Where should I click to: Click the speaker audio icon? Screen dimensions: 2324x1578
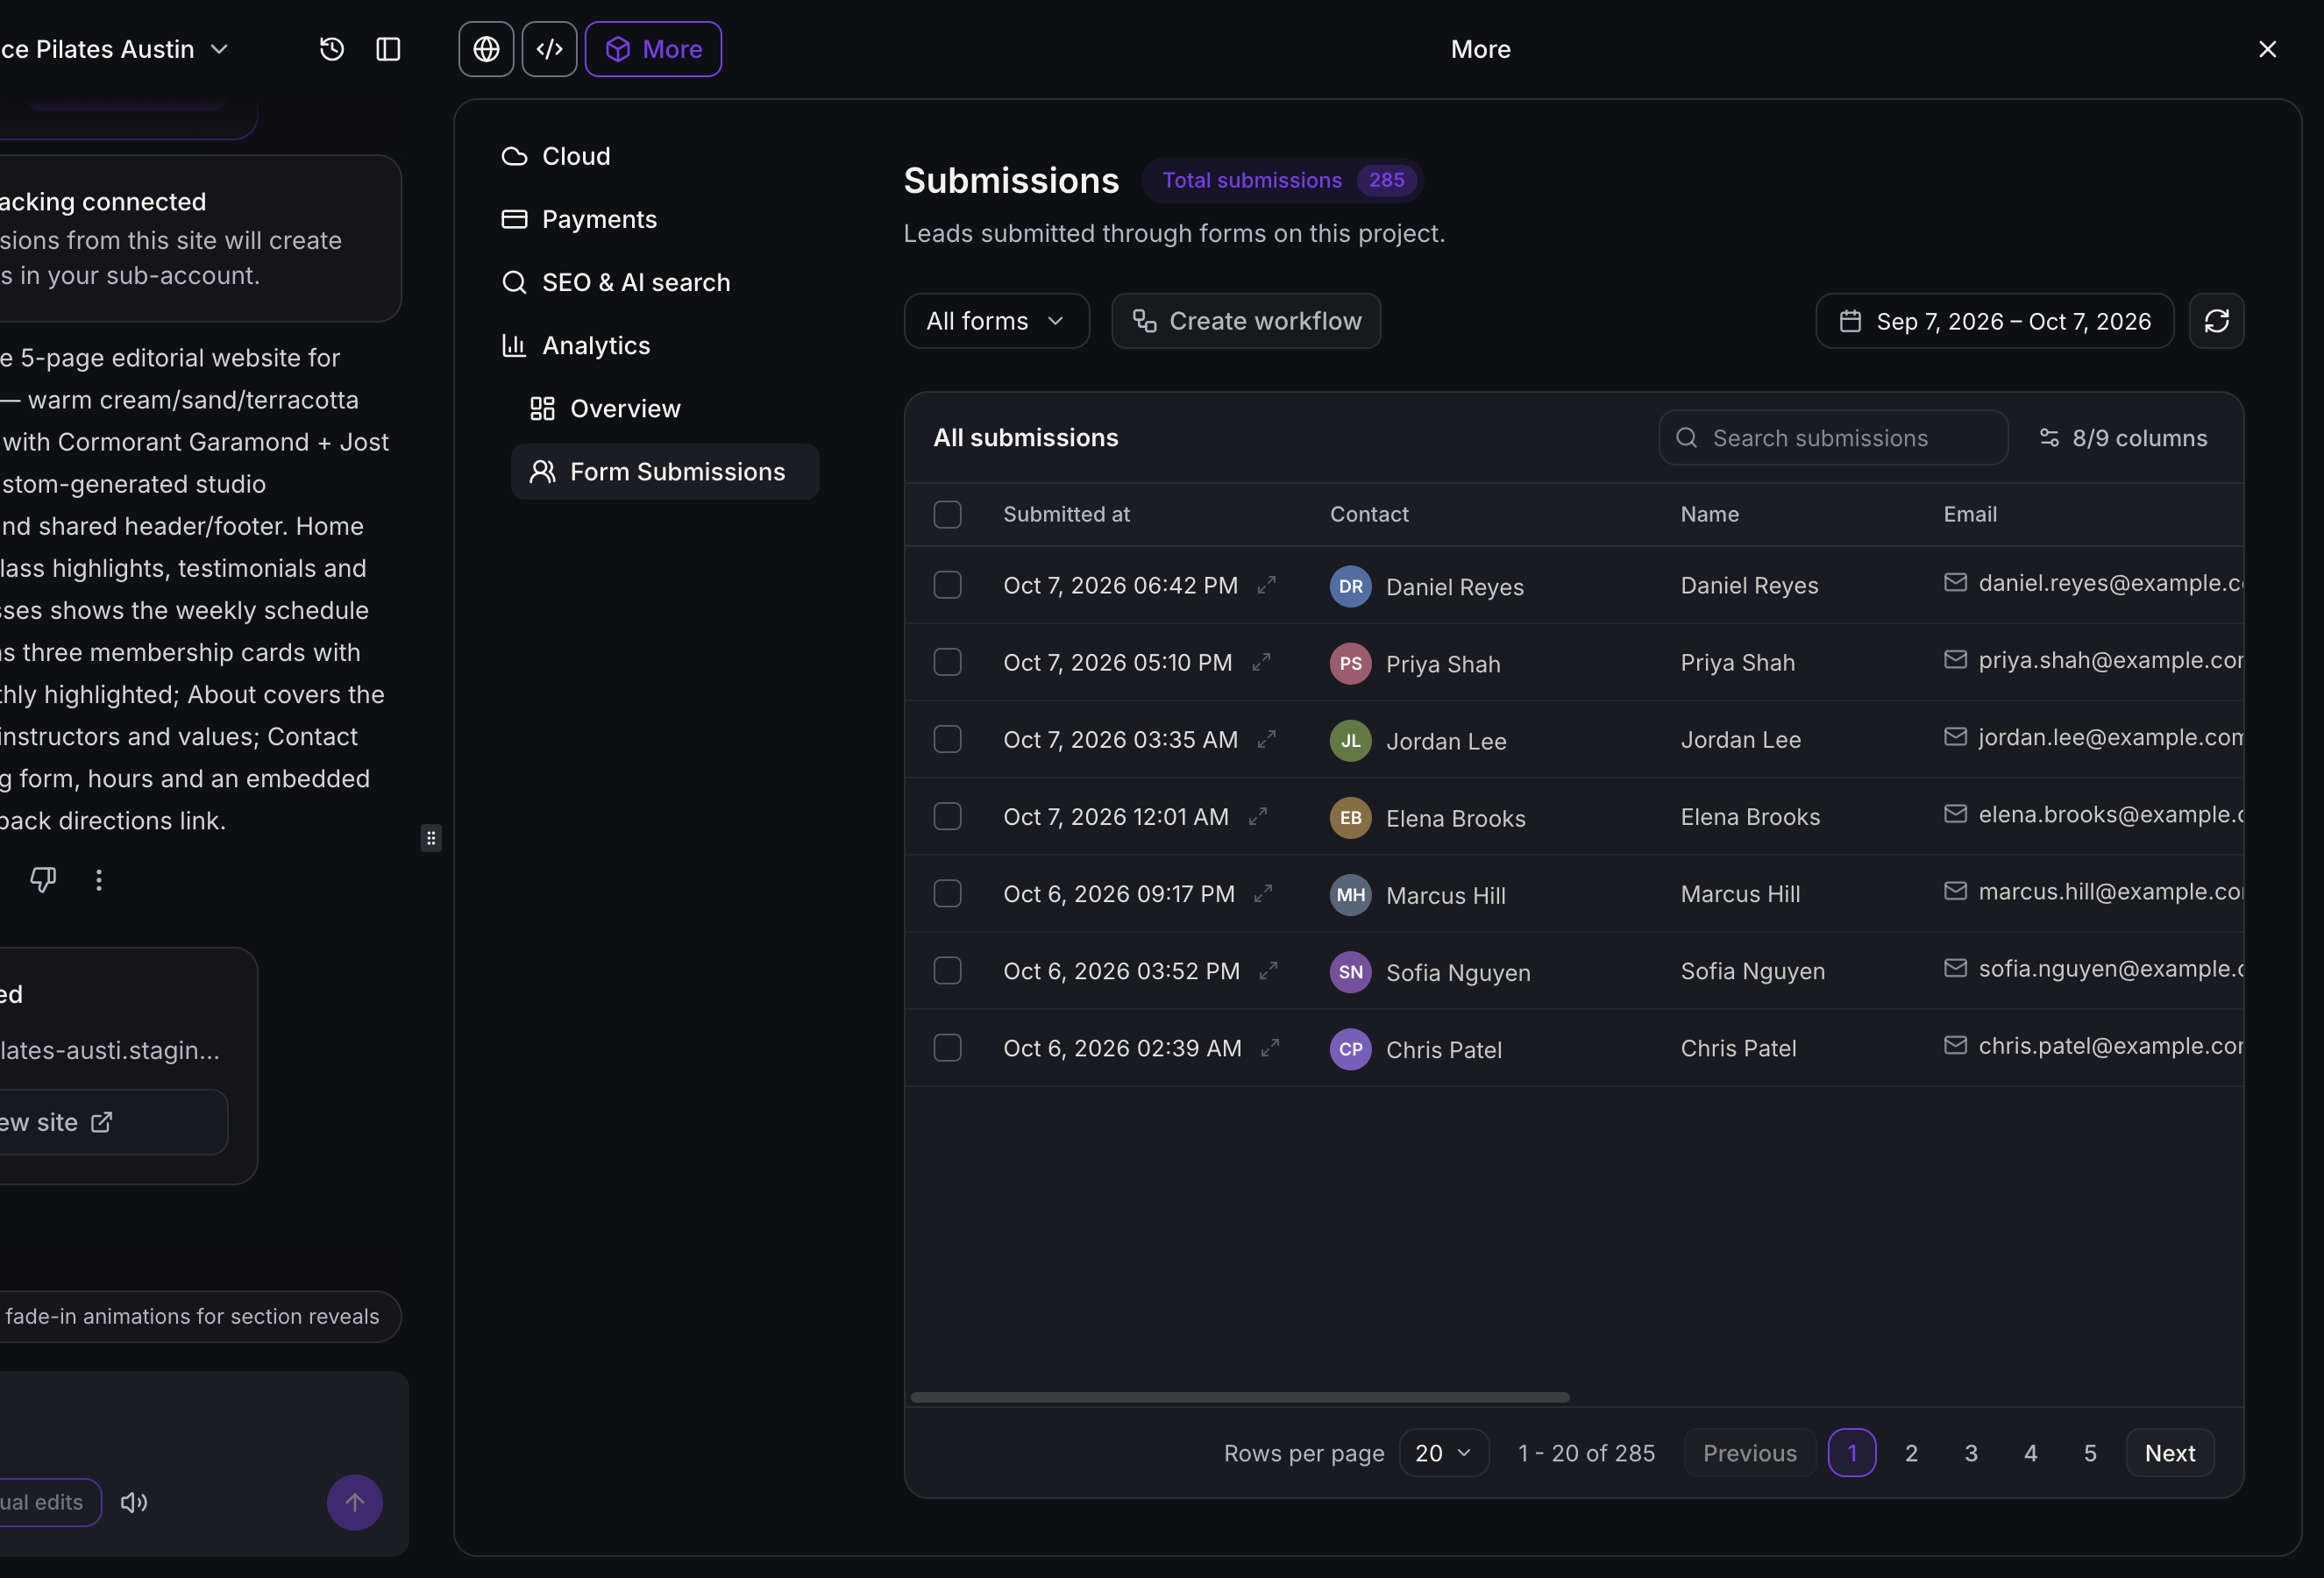[x=134, y=1502]
